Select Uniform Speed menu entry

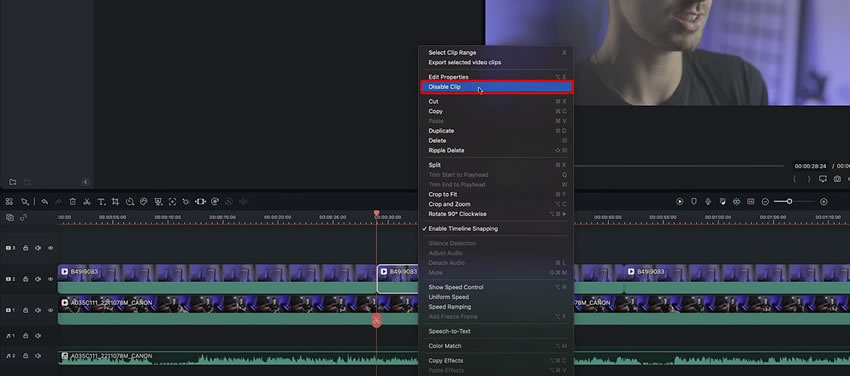(x=496, y=297)
